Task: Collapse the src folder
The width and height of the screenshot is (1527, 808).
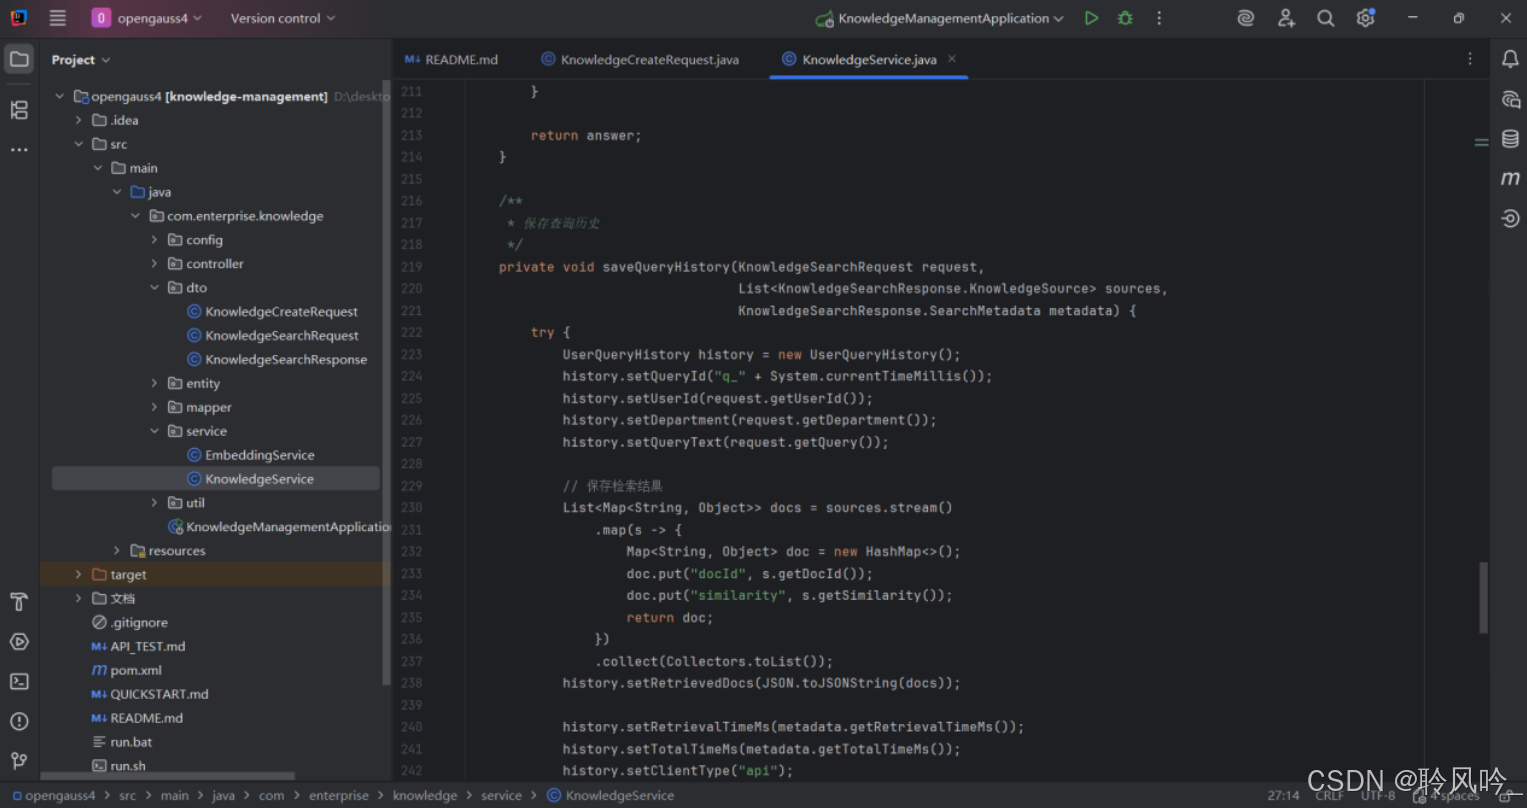Action: [79, 144]
